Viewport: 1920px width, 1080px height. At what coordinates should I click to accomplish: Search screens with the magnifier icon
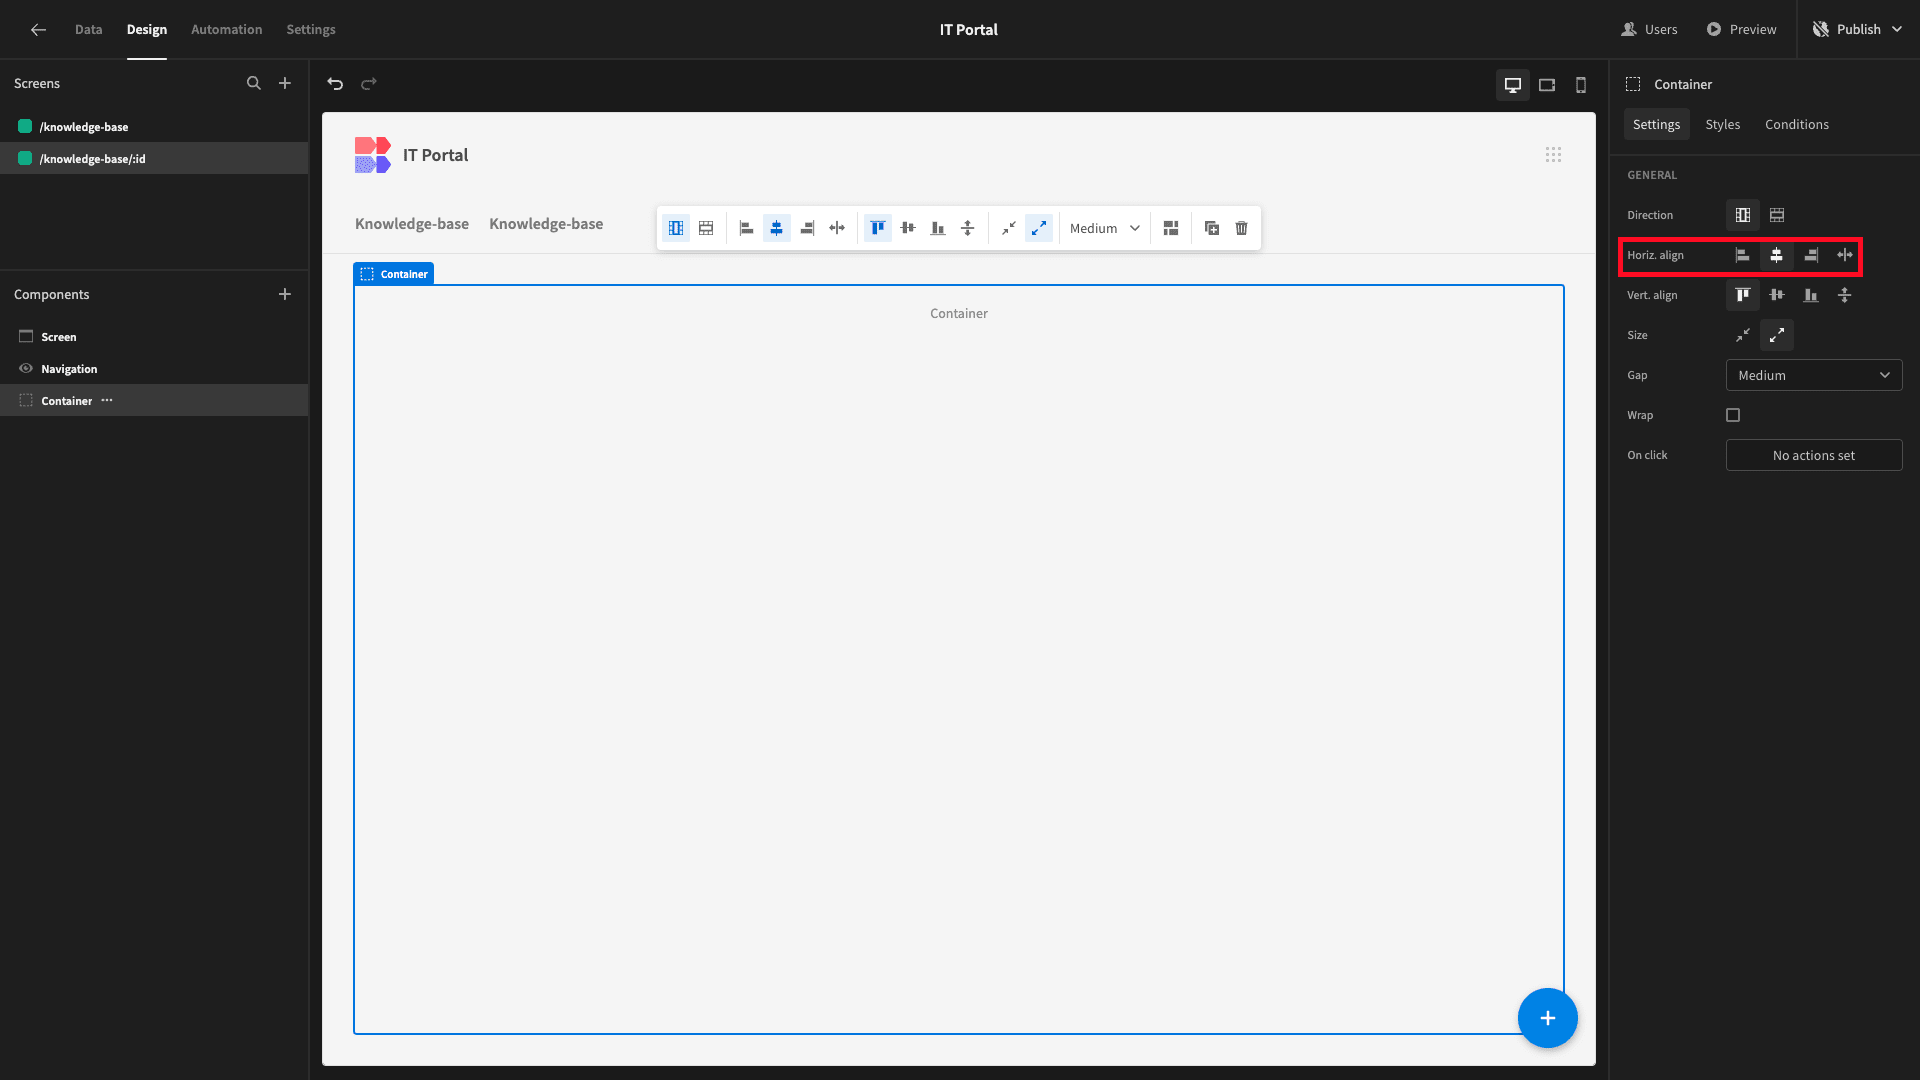point(254,83)
